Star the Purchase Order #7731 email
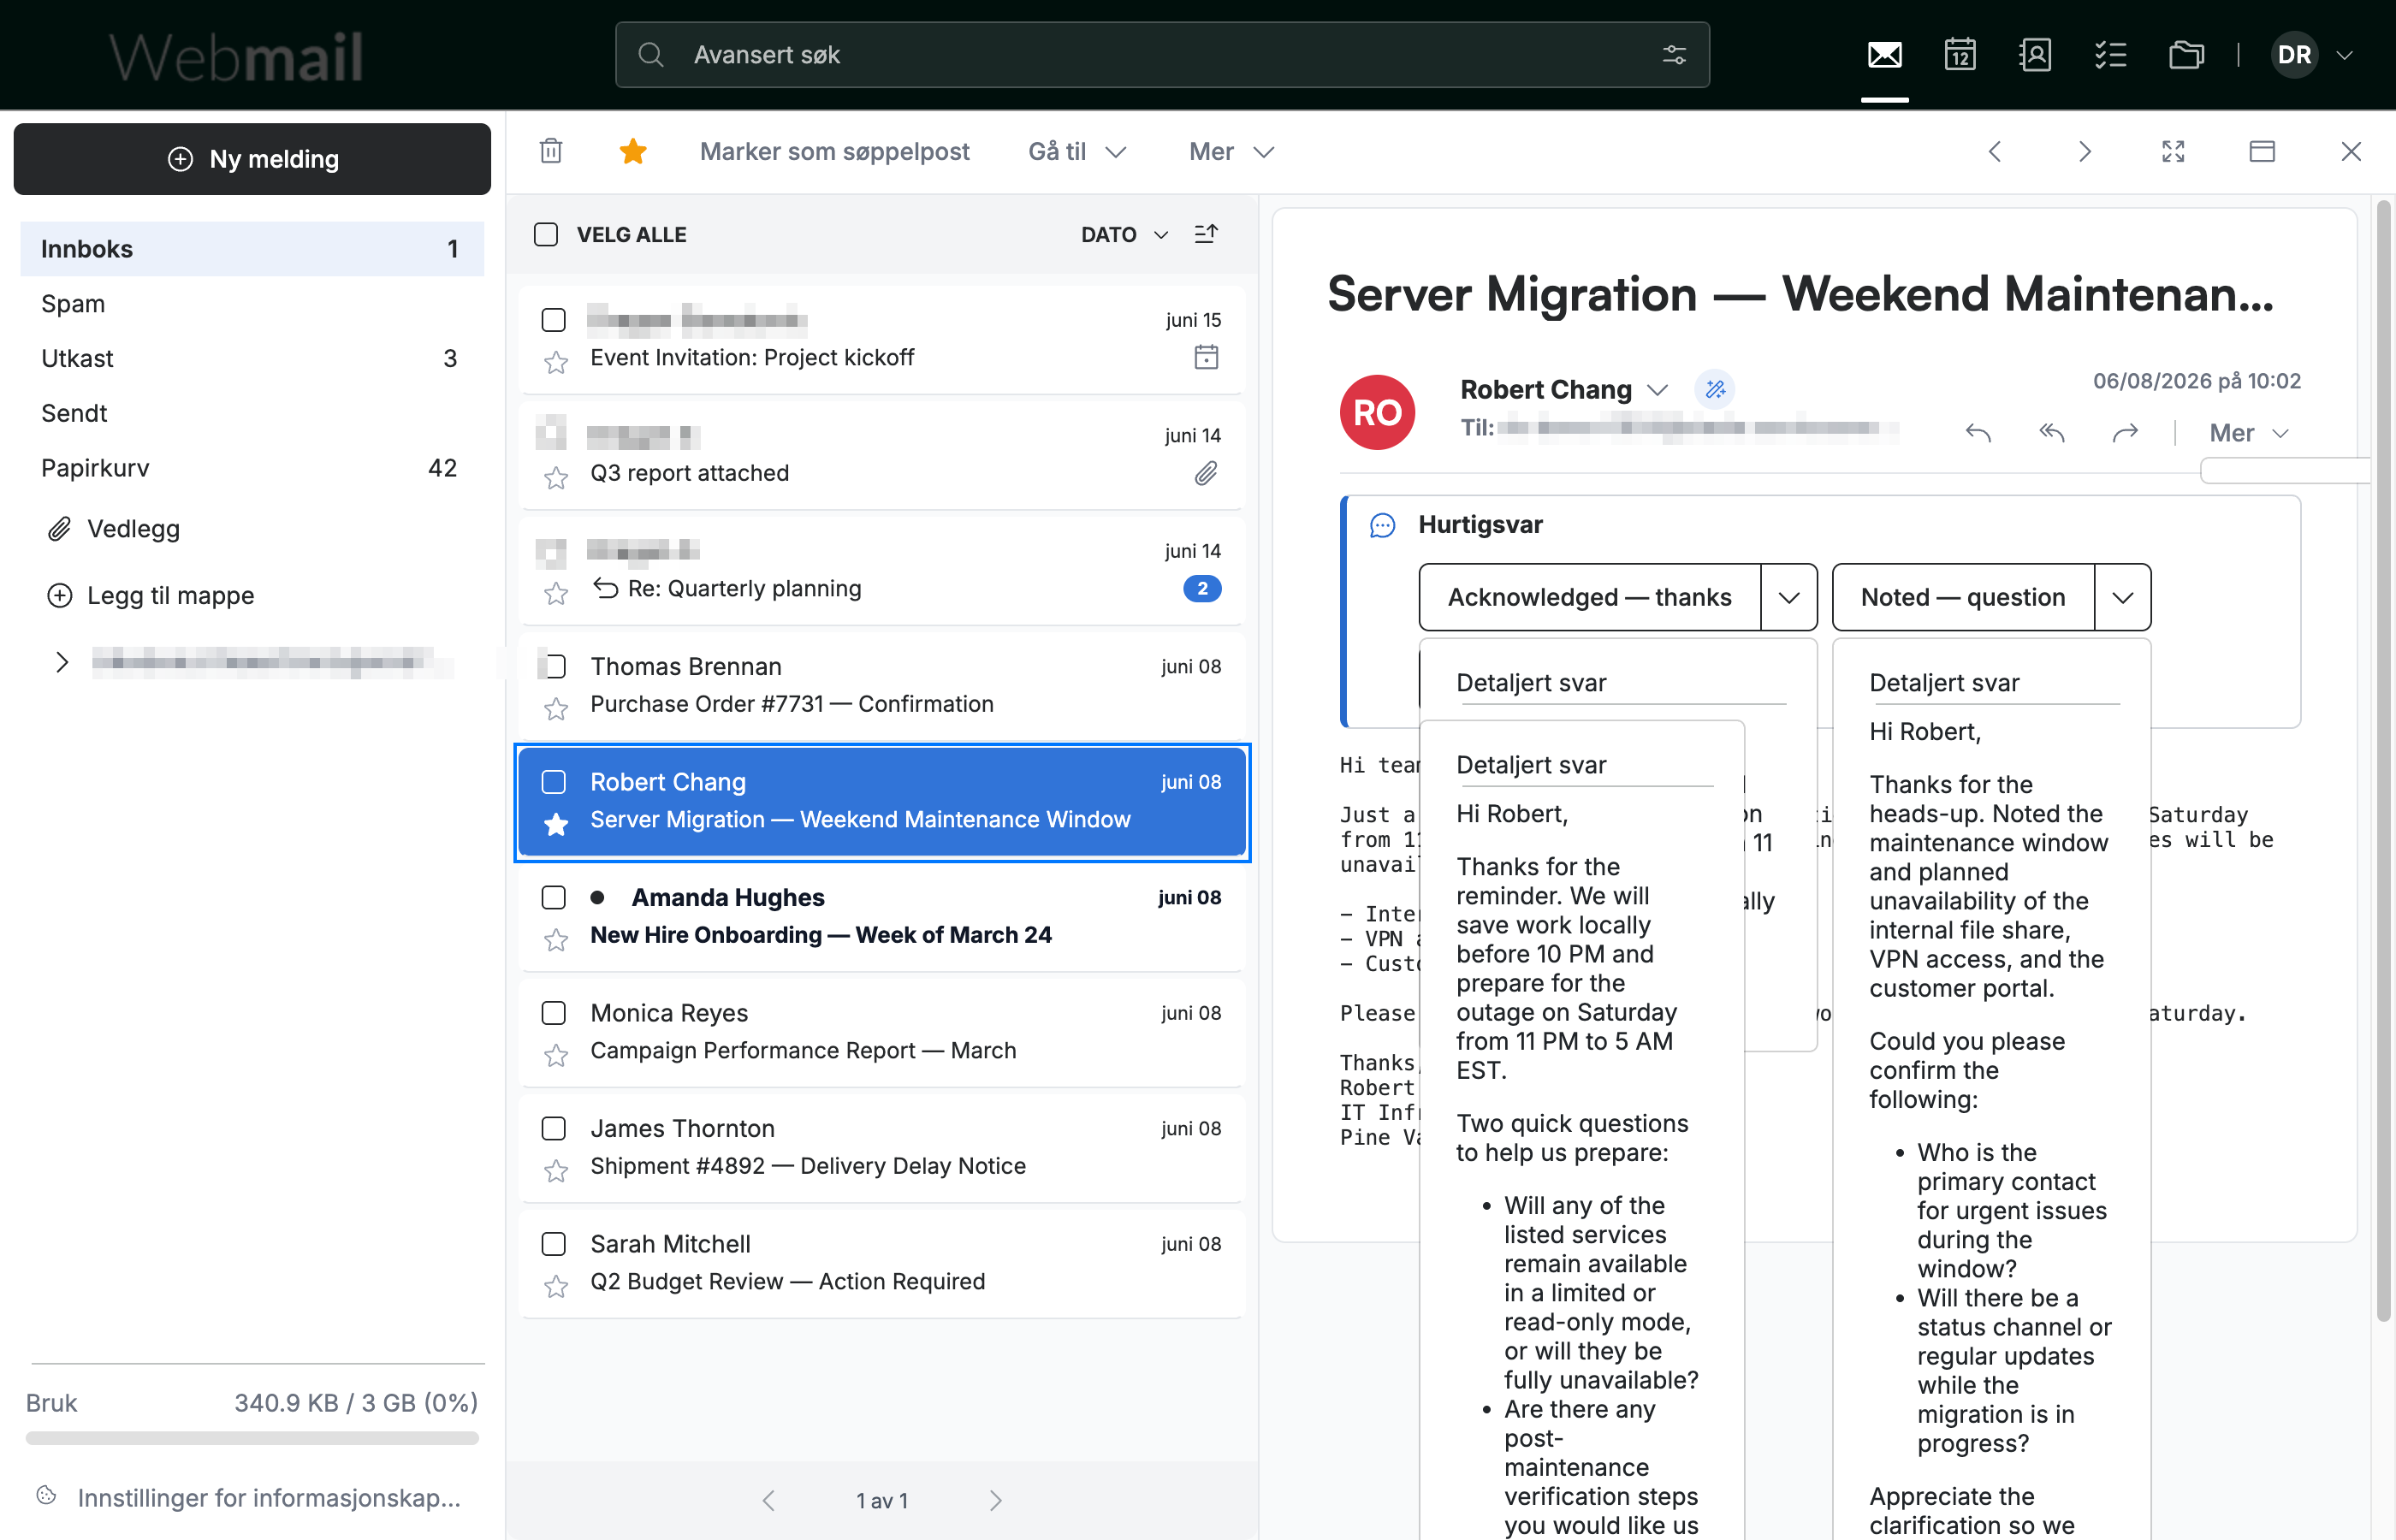 (x=556, y=709)
